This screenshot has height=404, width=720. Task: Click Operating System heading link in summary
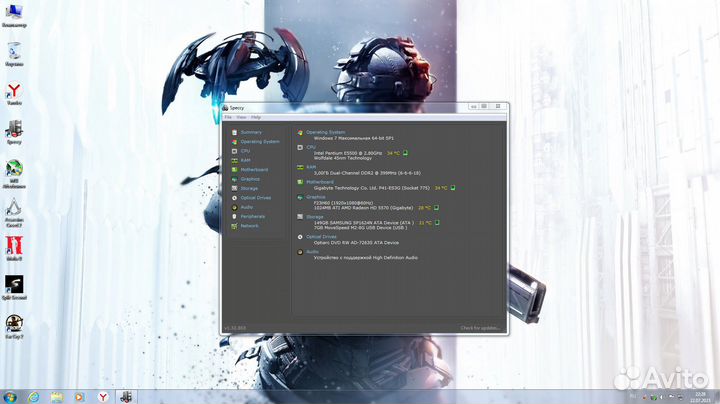point(326,132)
